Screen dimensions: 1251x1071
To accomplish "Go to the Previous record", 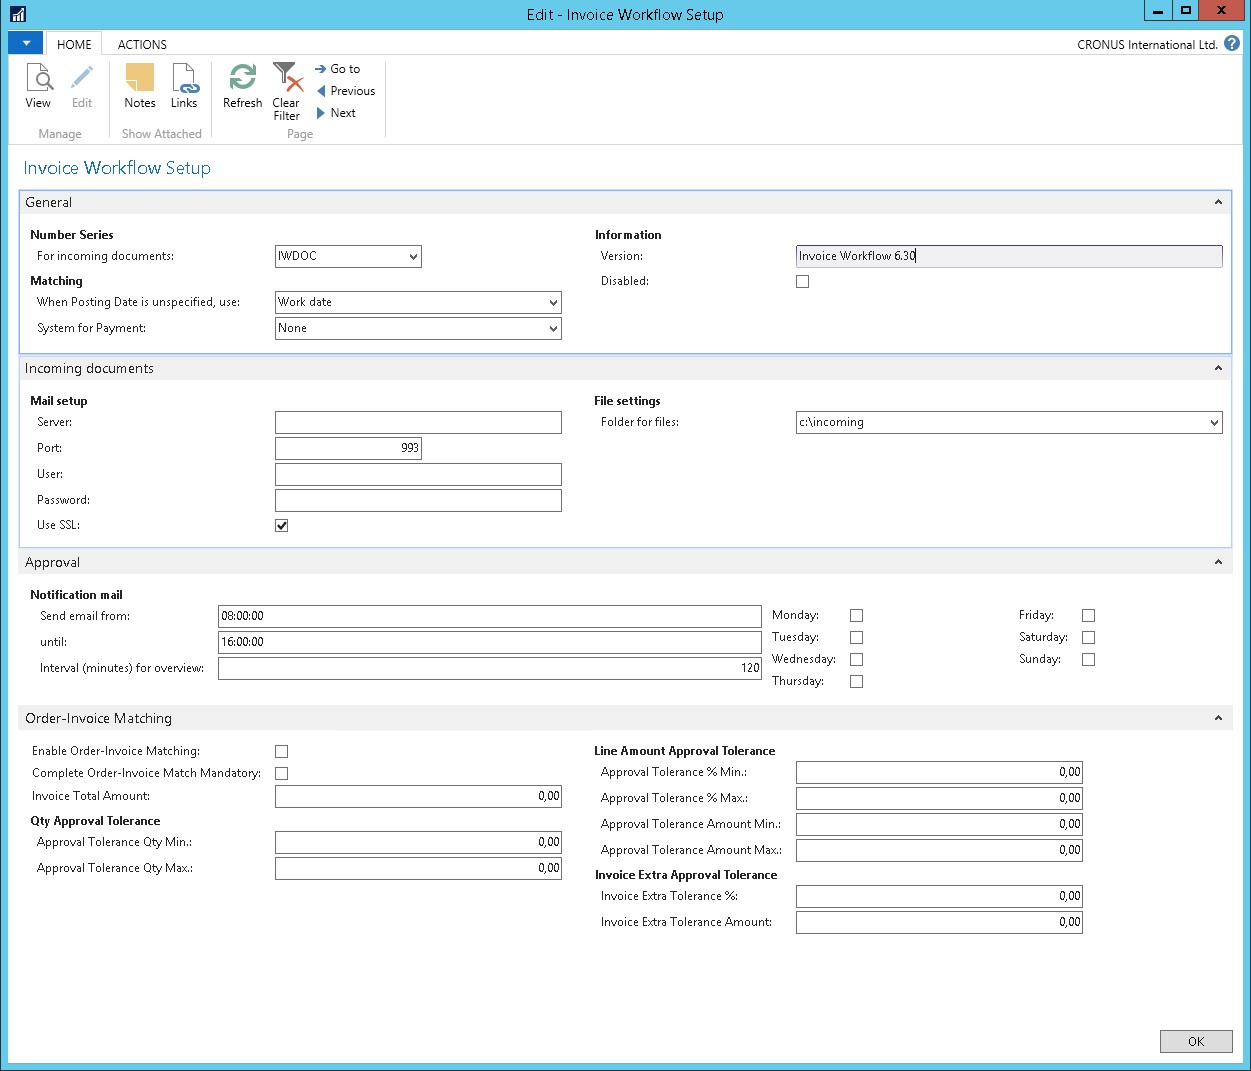I will pyautogui.click(x=346, y=91).
